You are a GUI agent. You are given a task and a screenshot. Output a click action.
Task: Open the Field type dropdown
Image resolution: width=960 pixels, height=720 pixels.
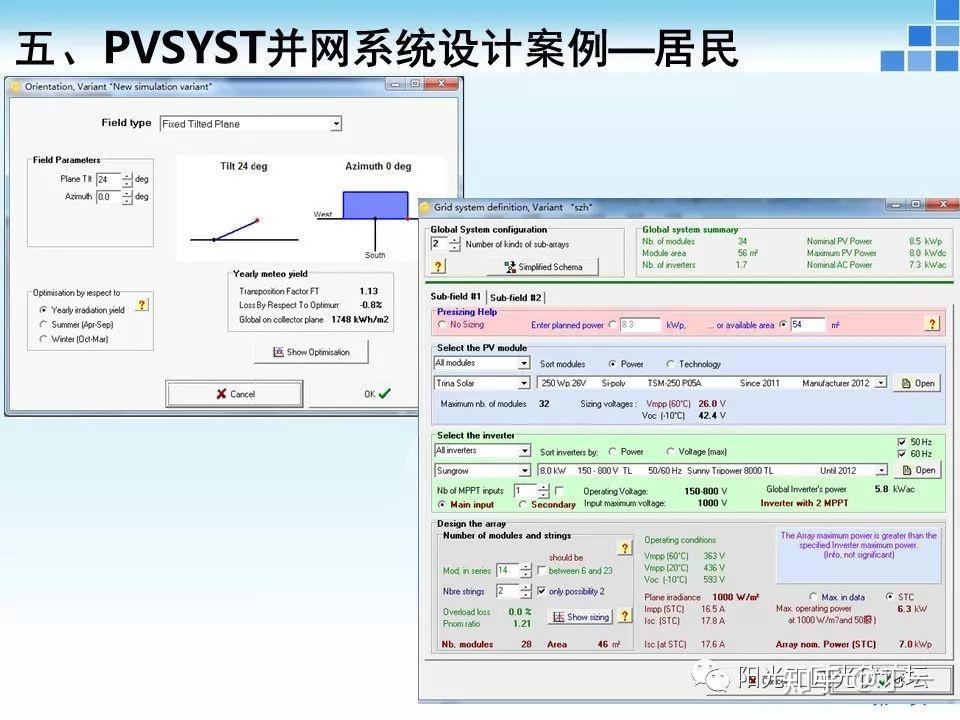tap(338, 123)
